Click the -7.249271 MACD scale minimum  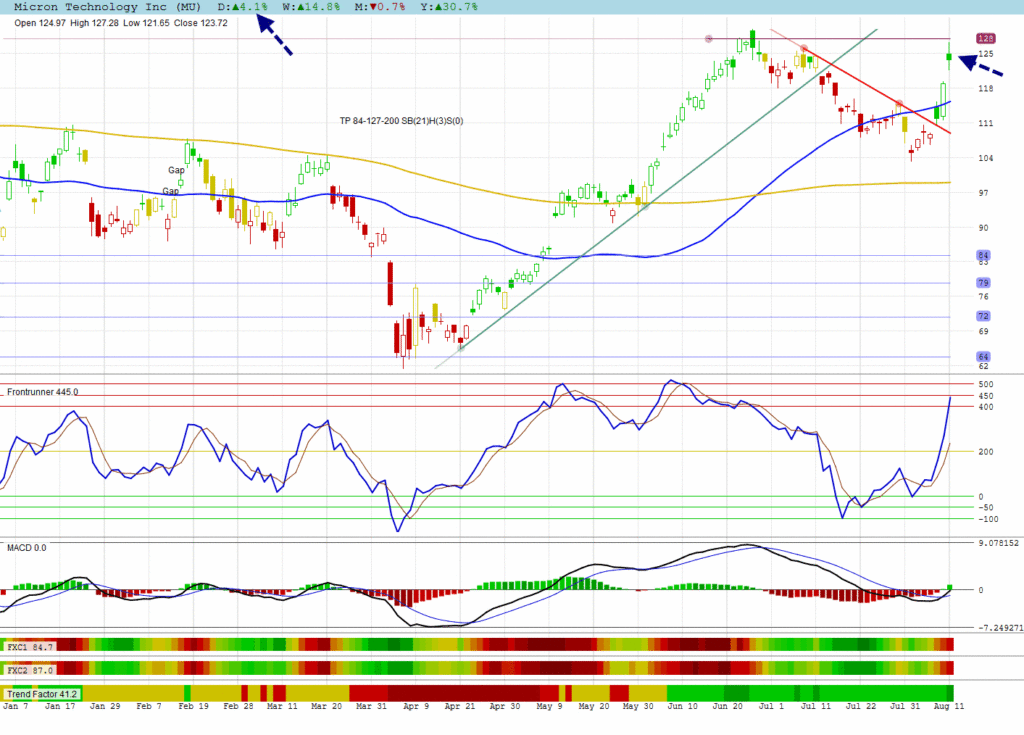point(1000,628)
